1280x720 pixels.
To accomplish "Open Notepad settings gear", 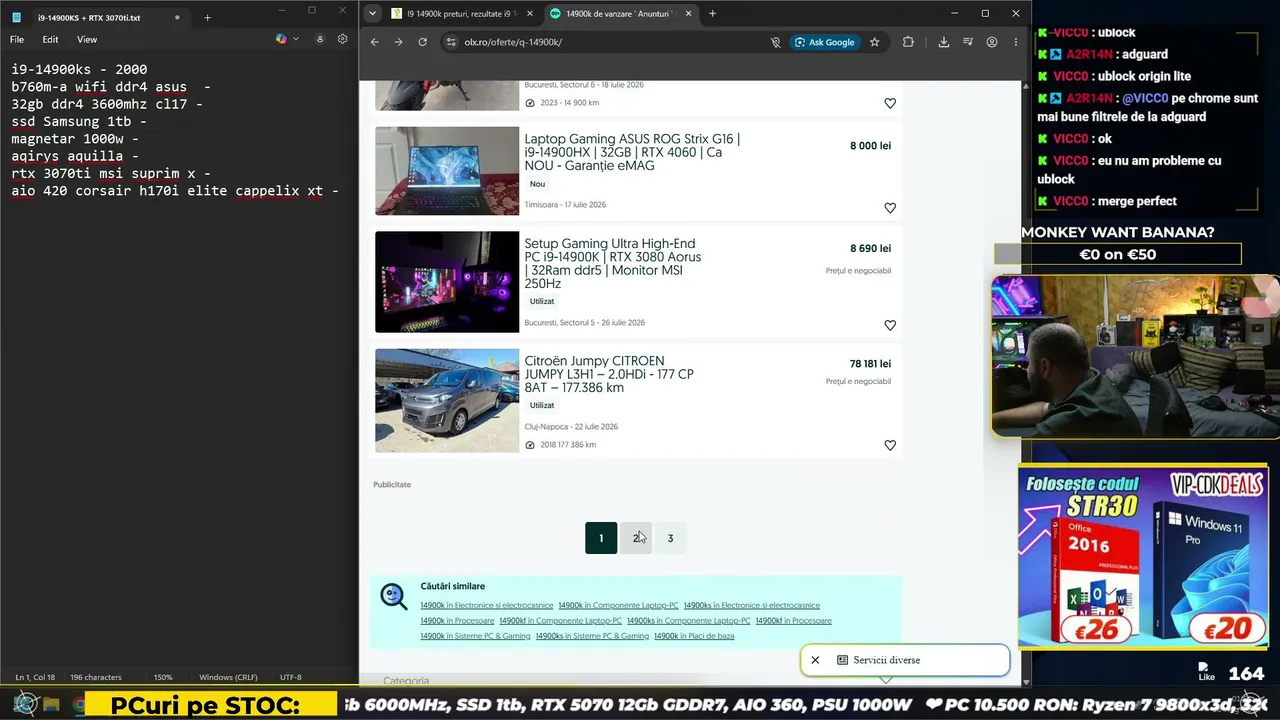I will [x=342, y=39].
